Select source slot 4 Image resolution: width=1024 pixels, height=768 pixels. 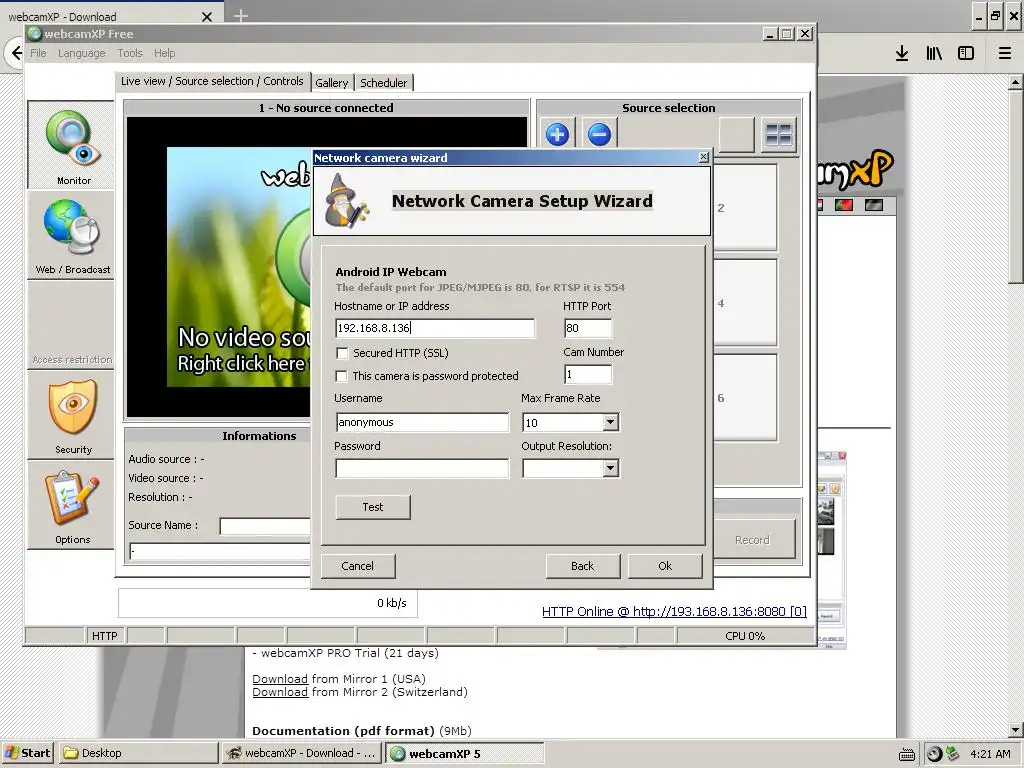[x=745, y=303]
